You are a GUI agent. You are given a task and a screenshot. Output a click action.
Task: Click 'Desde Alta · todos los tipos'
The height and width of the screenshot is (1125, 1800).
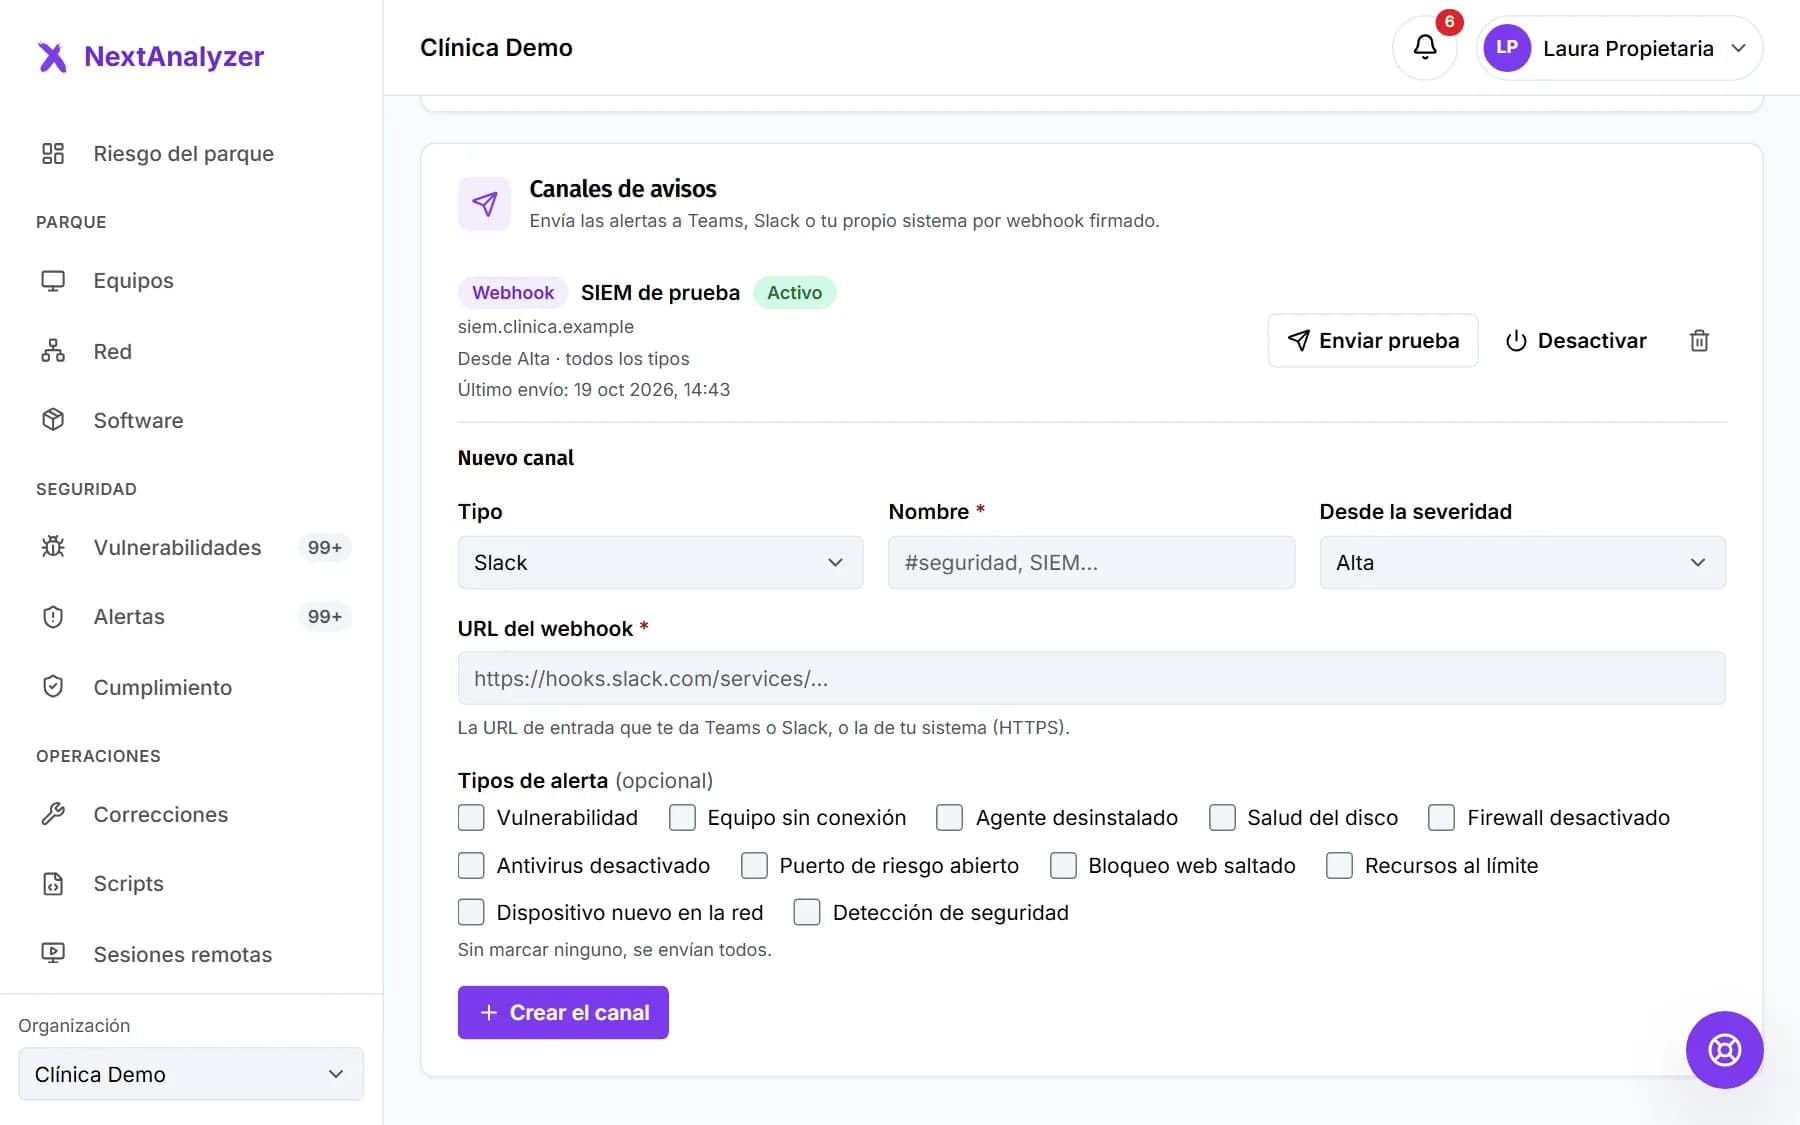573,359
